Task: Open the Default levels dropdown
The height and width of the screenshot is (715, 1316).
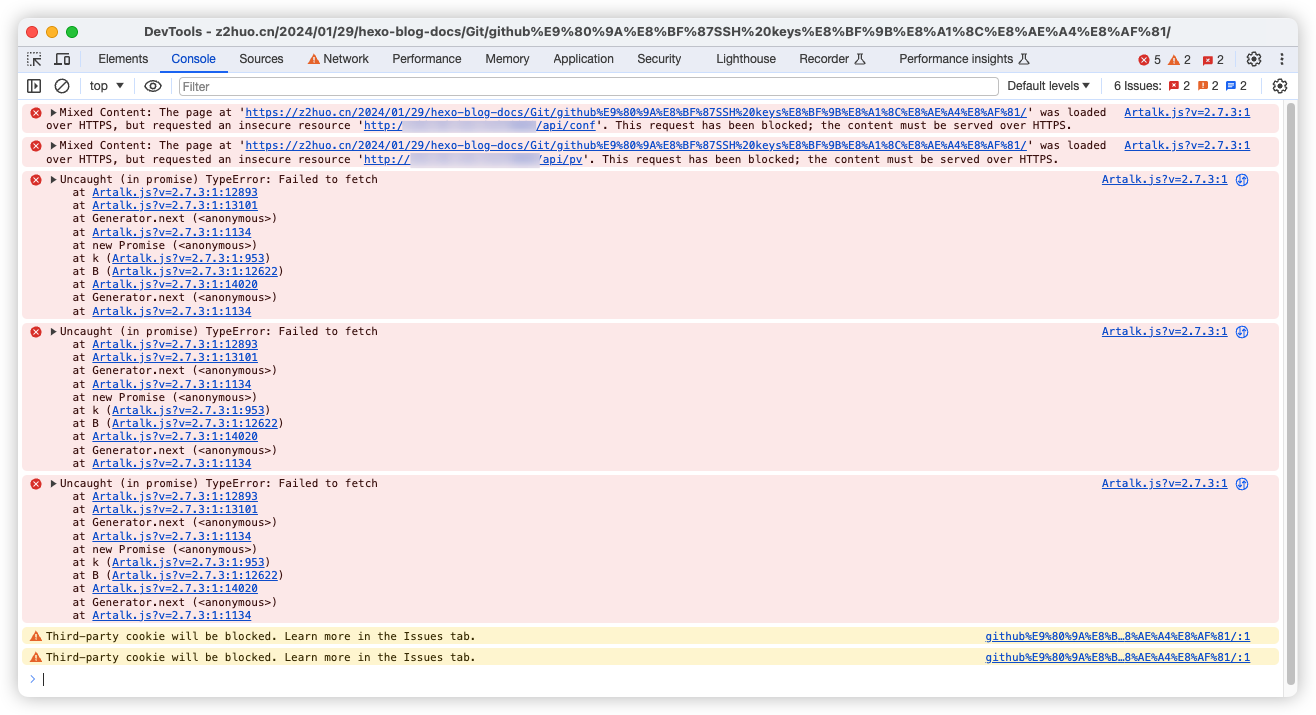Action: [x=1048, y=86]
